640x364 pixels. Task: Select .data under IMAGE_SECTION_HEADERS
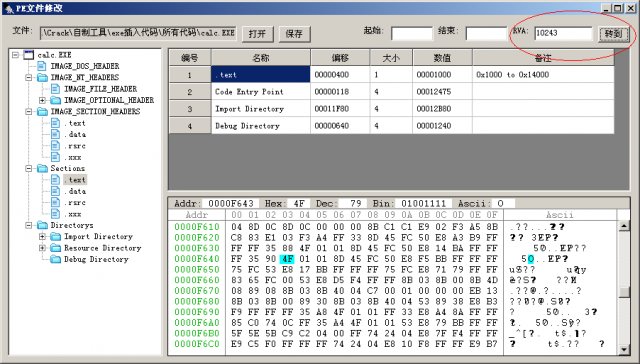coord(75,134)
